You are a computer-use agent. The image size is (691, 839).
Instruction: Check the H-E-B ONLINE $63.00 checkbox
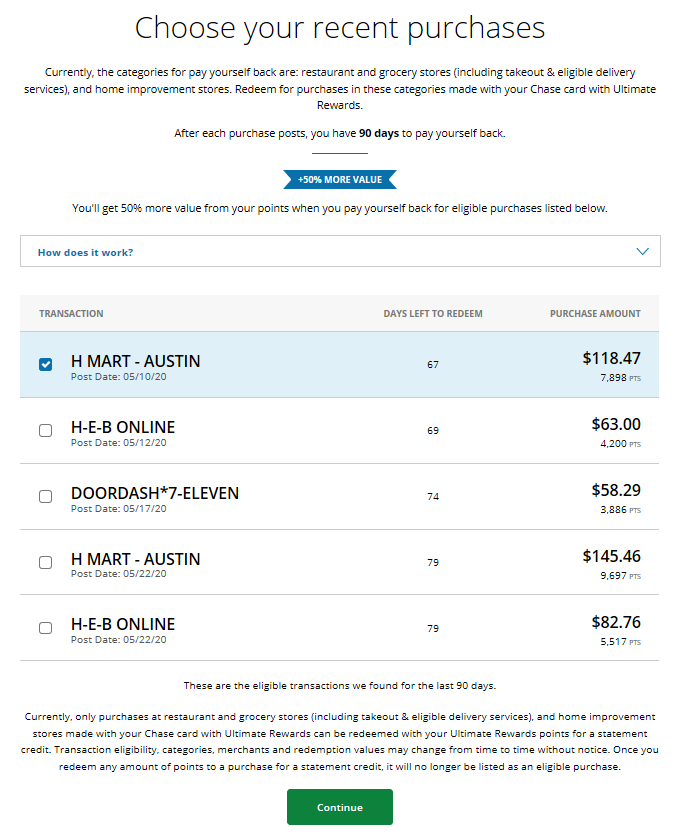tap(45, 430)
